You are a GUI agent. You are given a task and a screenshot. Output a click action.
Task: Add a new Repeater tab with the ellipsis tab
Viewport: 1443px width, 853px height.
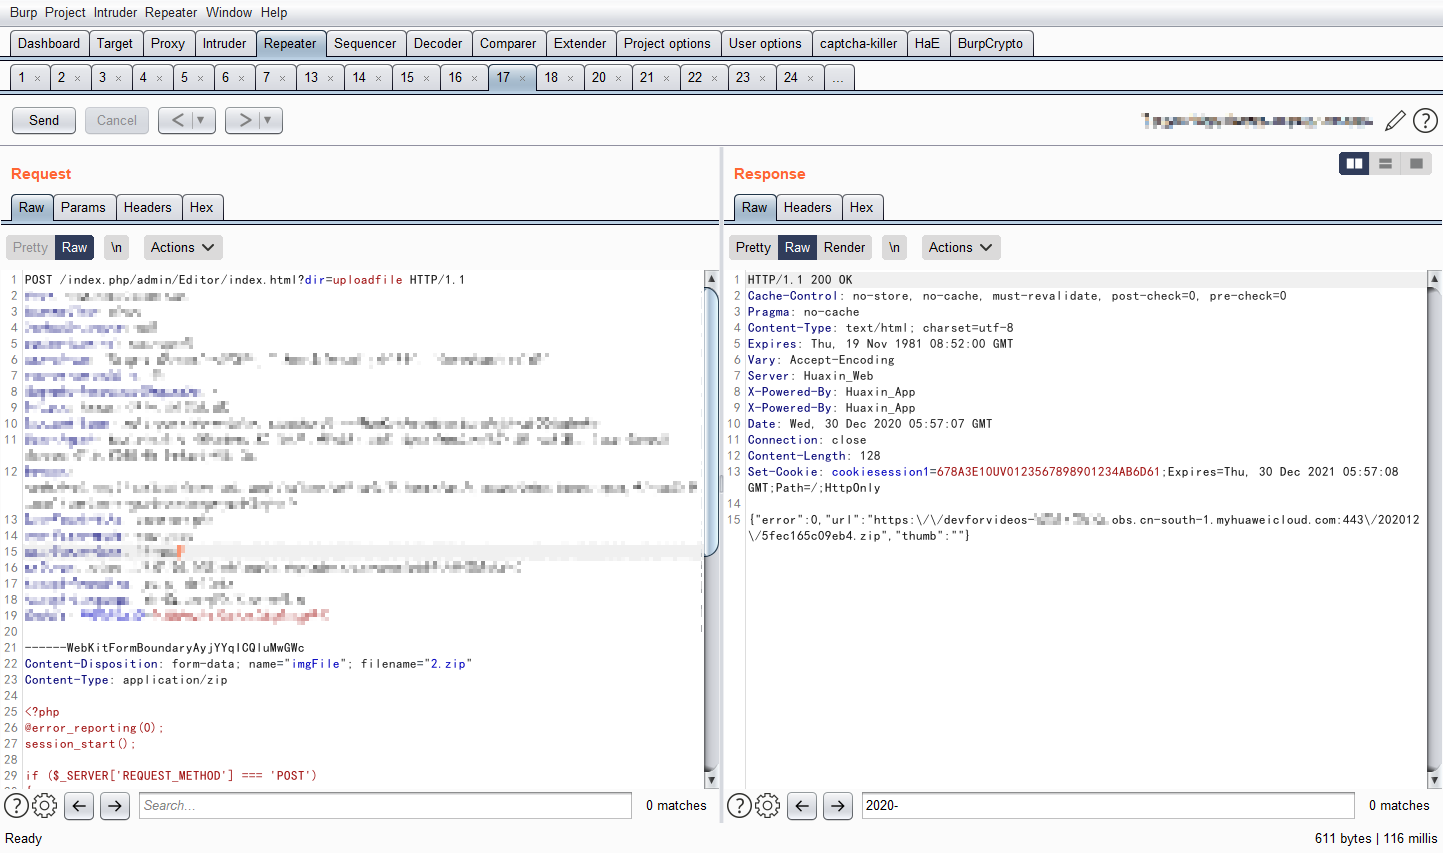tap(840, 77)
